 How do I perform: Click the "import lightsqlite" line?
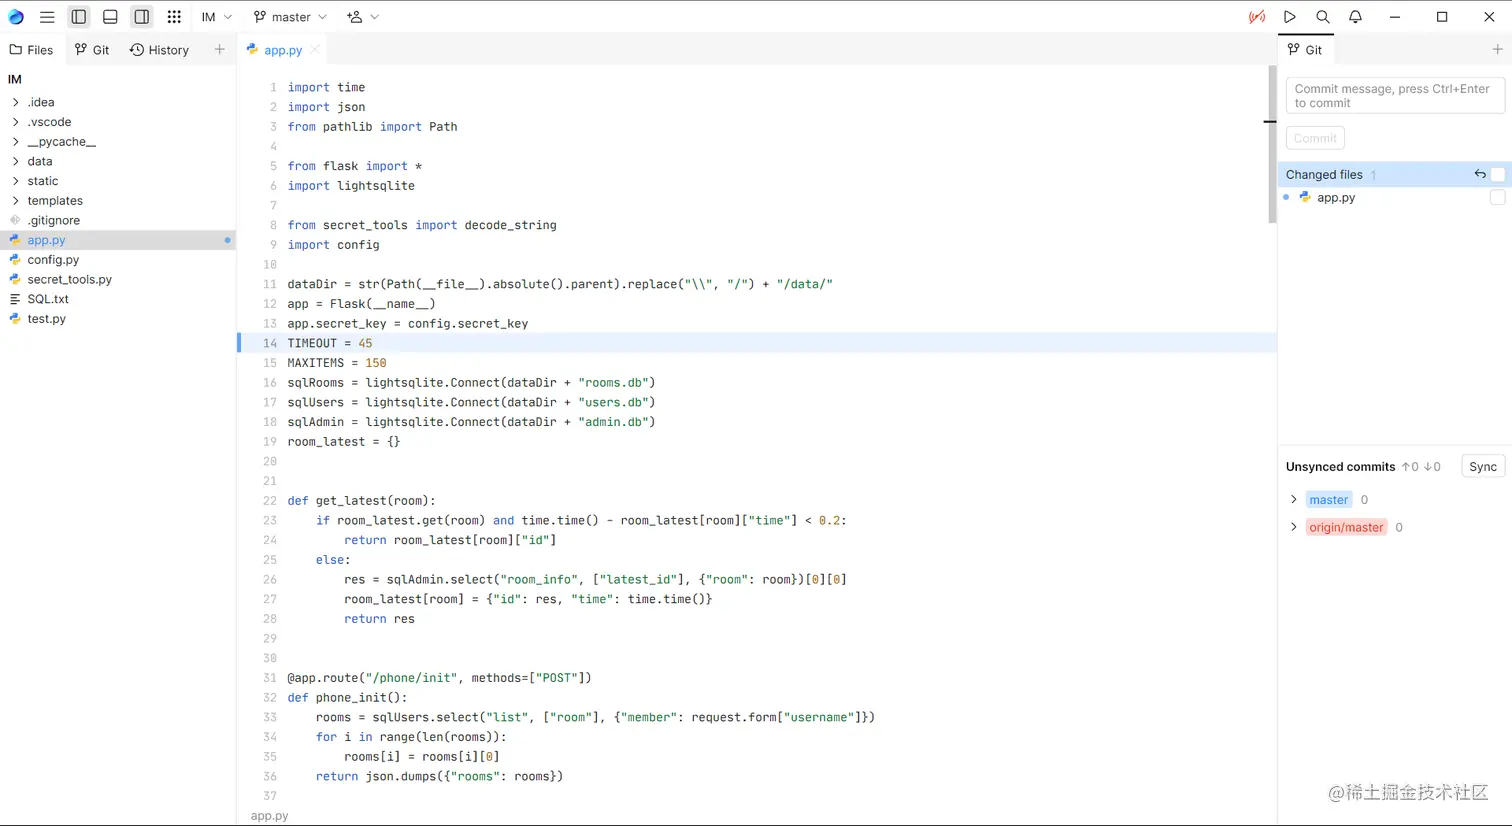coord(351,186)
